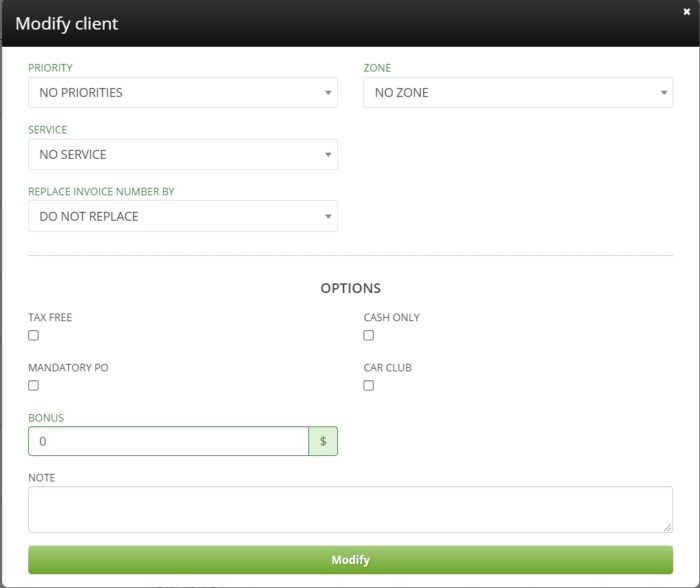Check the Mandatory PO checkbox
Screen dimensions: 700x588
[34, 386]
